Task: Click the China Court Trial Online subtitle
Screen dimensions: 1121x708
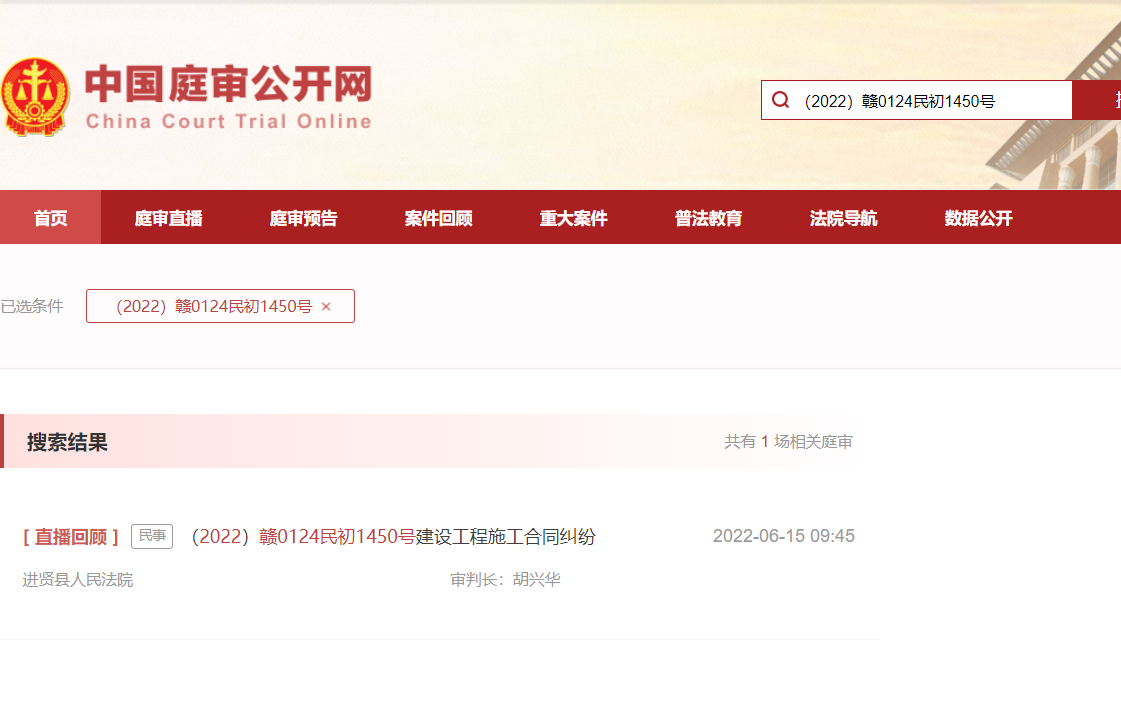Action: [229, 122]
